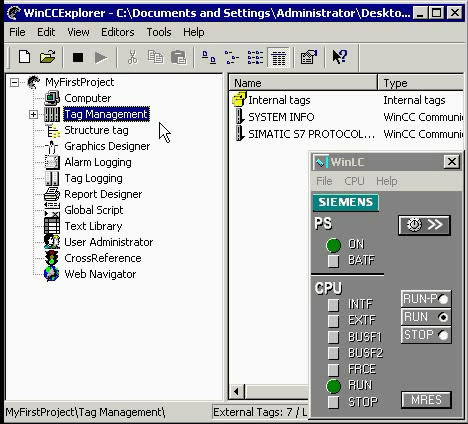Click the Internal tags folder icon
This screenshot has width=468, height=424.
(x=239, y=99)
